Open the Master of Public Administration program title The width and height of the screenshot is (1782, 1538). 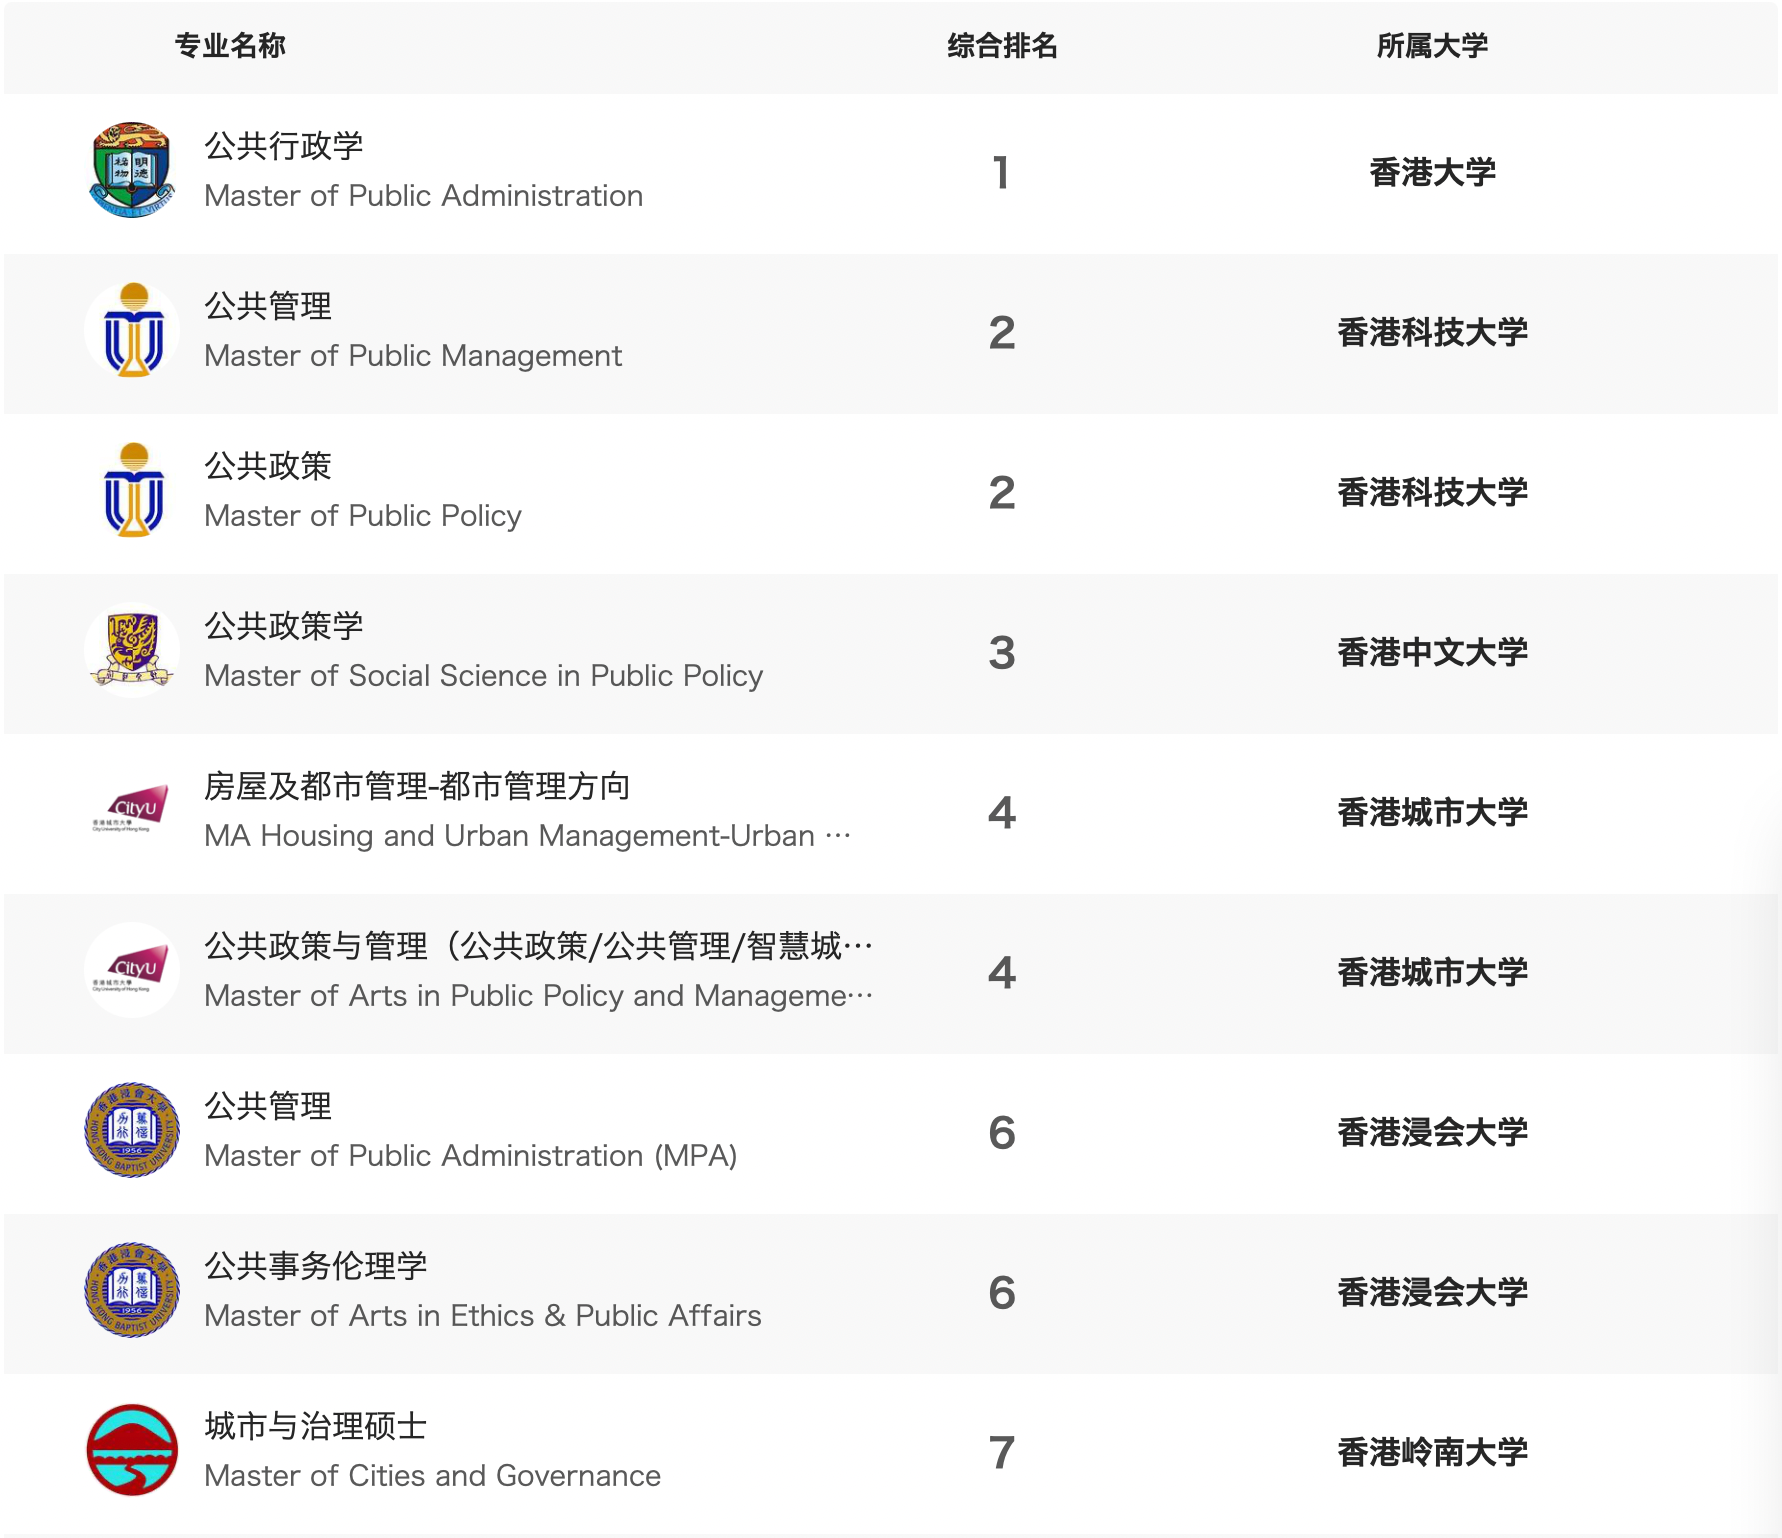[x=423, y=196]
